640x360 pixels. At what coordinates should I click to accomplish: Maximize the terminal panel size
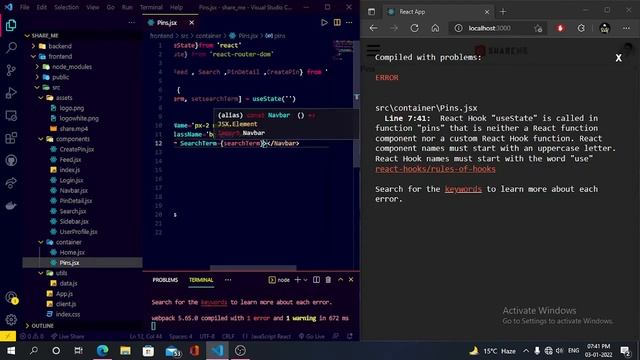pos(340,280)
